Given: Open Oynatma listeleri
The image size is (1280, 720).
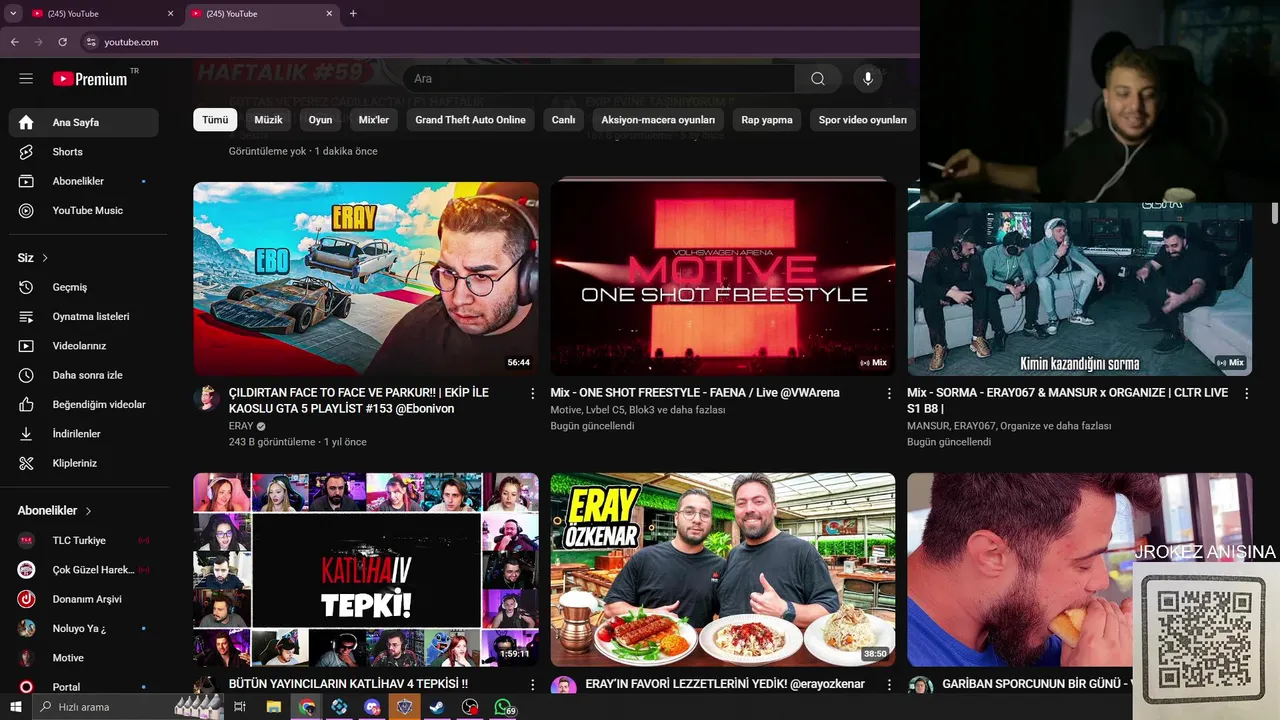Looking at the screenshot, I should pos(84,316).
